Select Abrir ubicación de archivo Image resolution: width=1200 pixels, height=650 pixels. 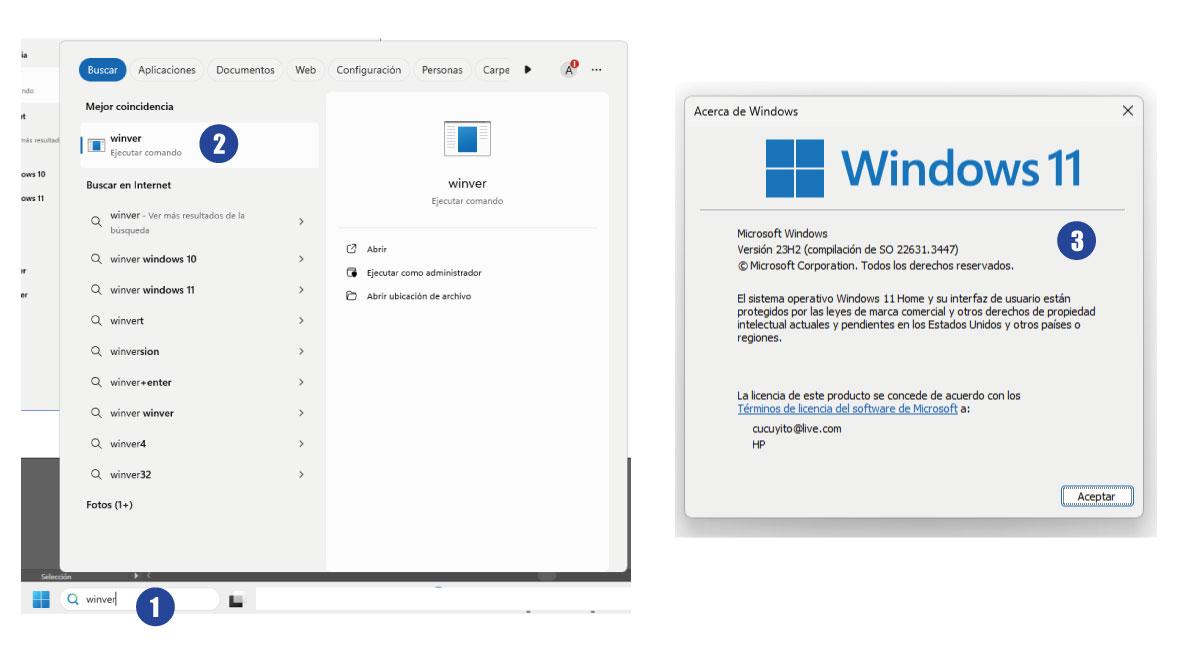point(418,296)
